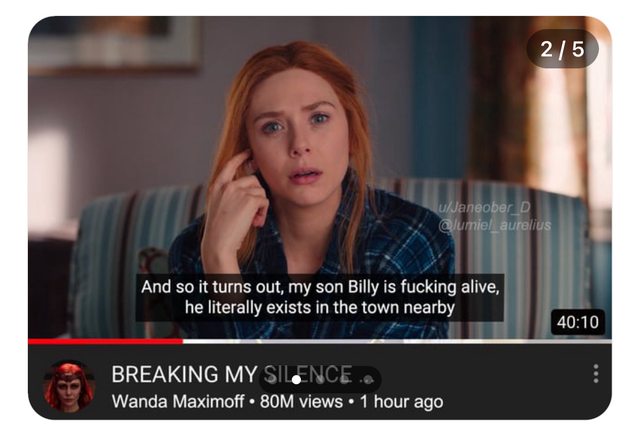Click the grey unwatched progress bar portion
The height and width of the screenshot is (427, 640).
pos(397,341)
